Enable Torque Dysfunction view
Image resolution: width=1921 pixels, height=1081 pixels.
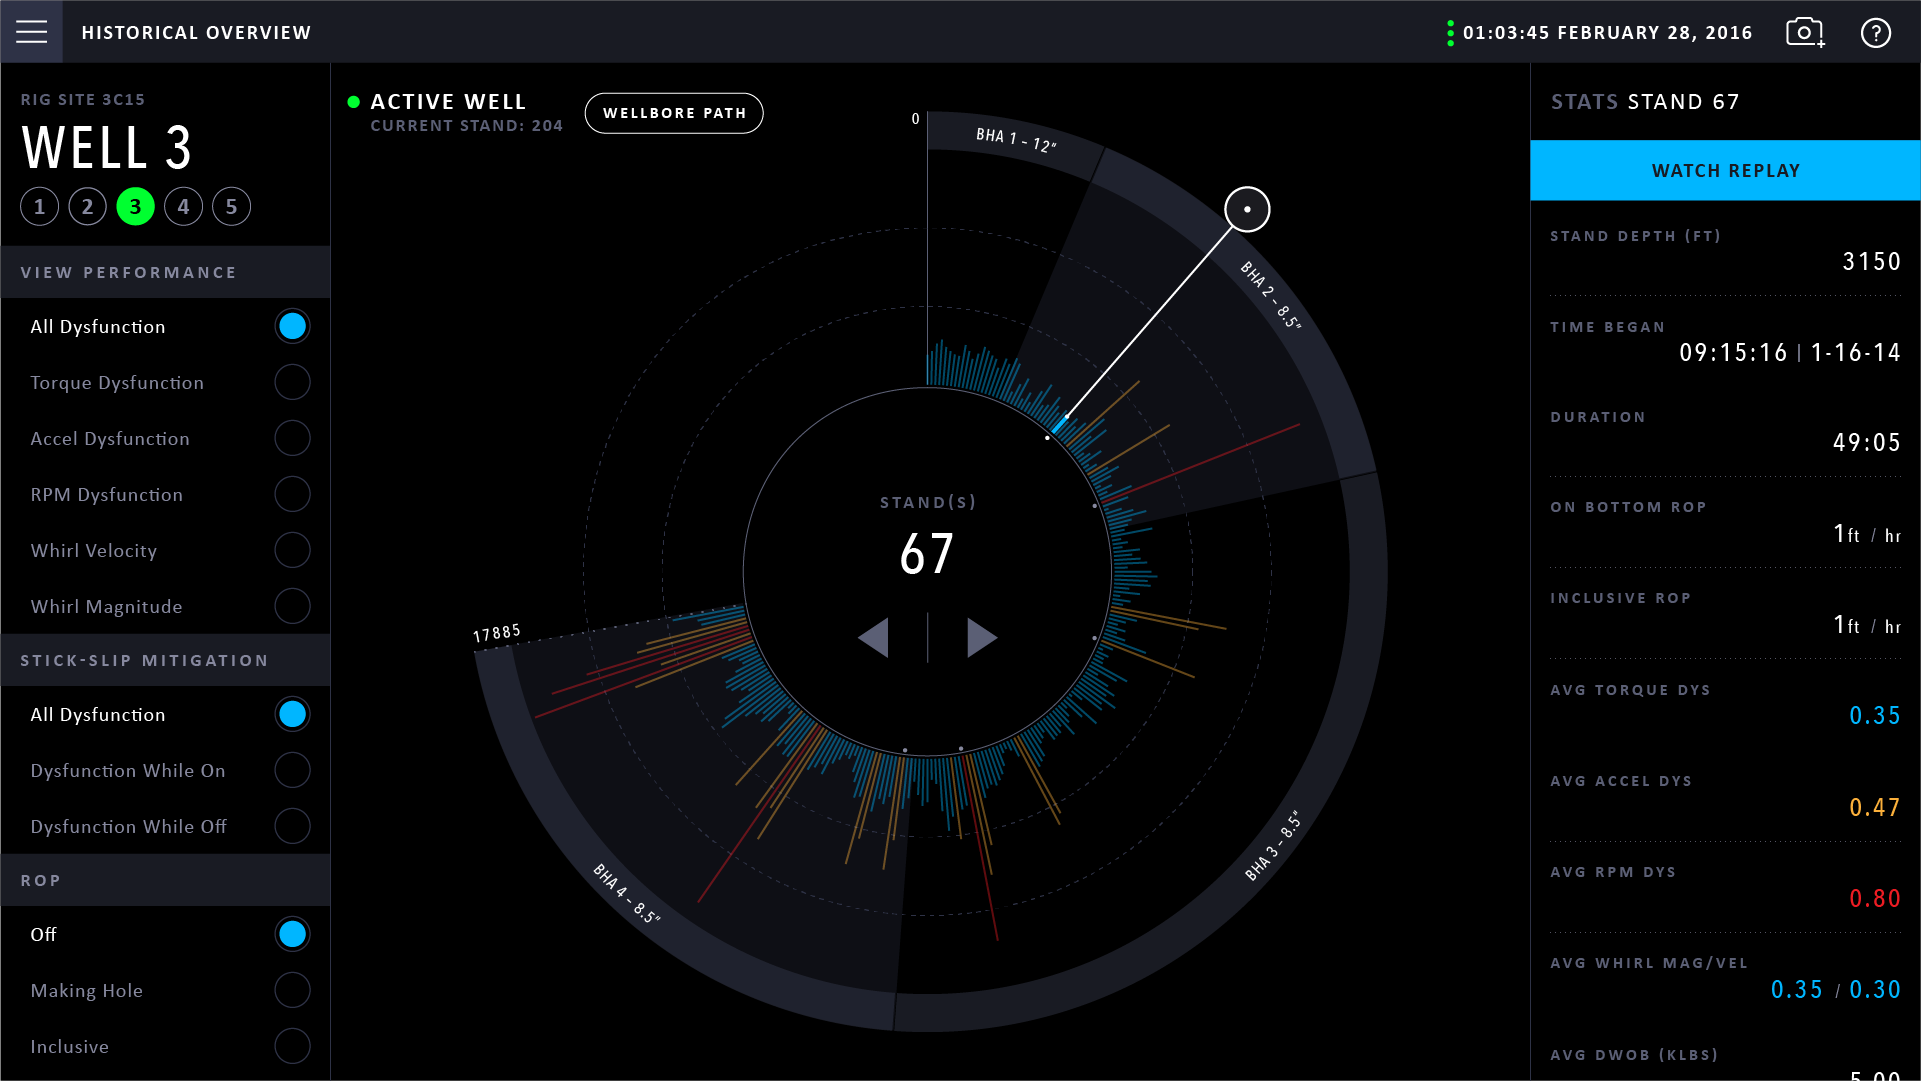click(x=292, y=382)
